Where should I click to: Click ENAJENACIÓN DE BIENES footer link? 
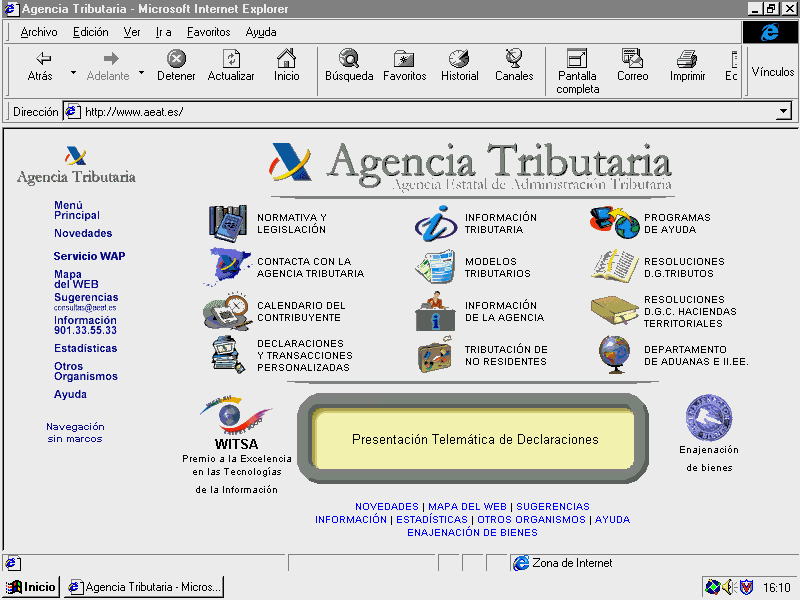(x=472, y=533)
